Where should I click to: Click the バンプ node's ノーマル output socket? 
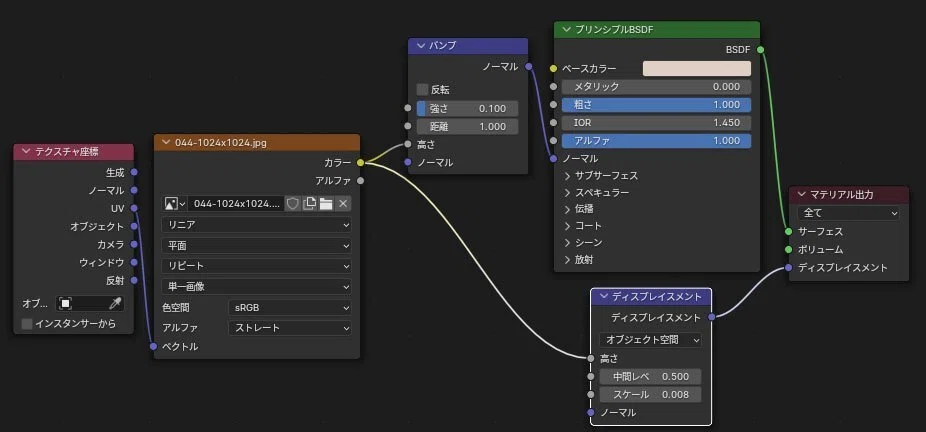528,67
